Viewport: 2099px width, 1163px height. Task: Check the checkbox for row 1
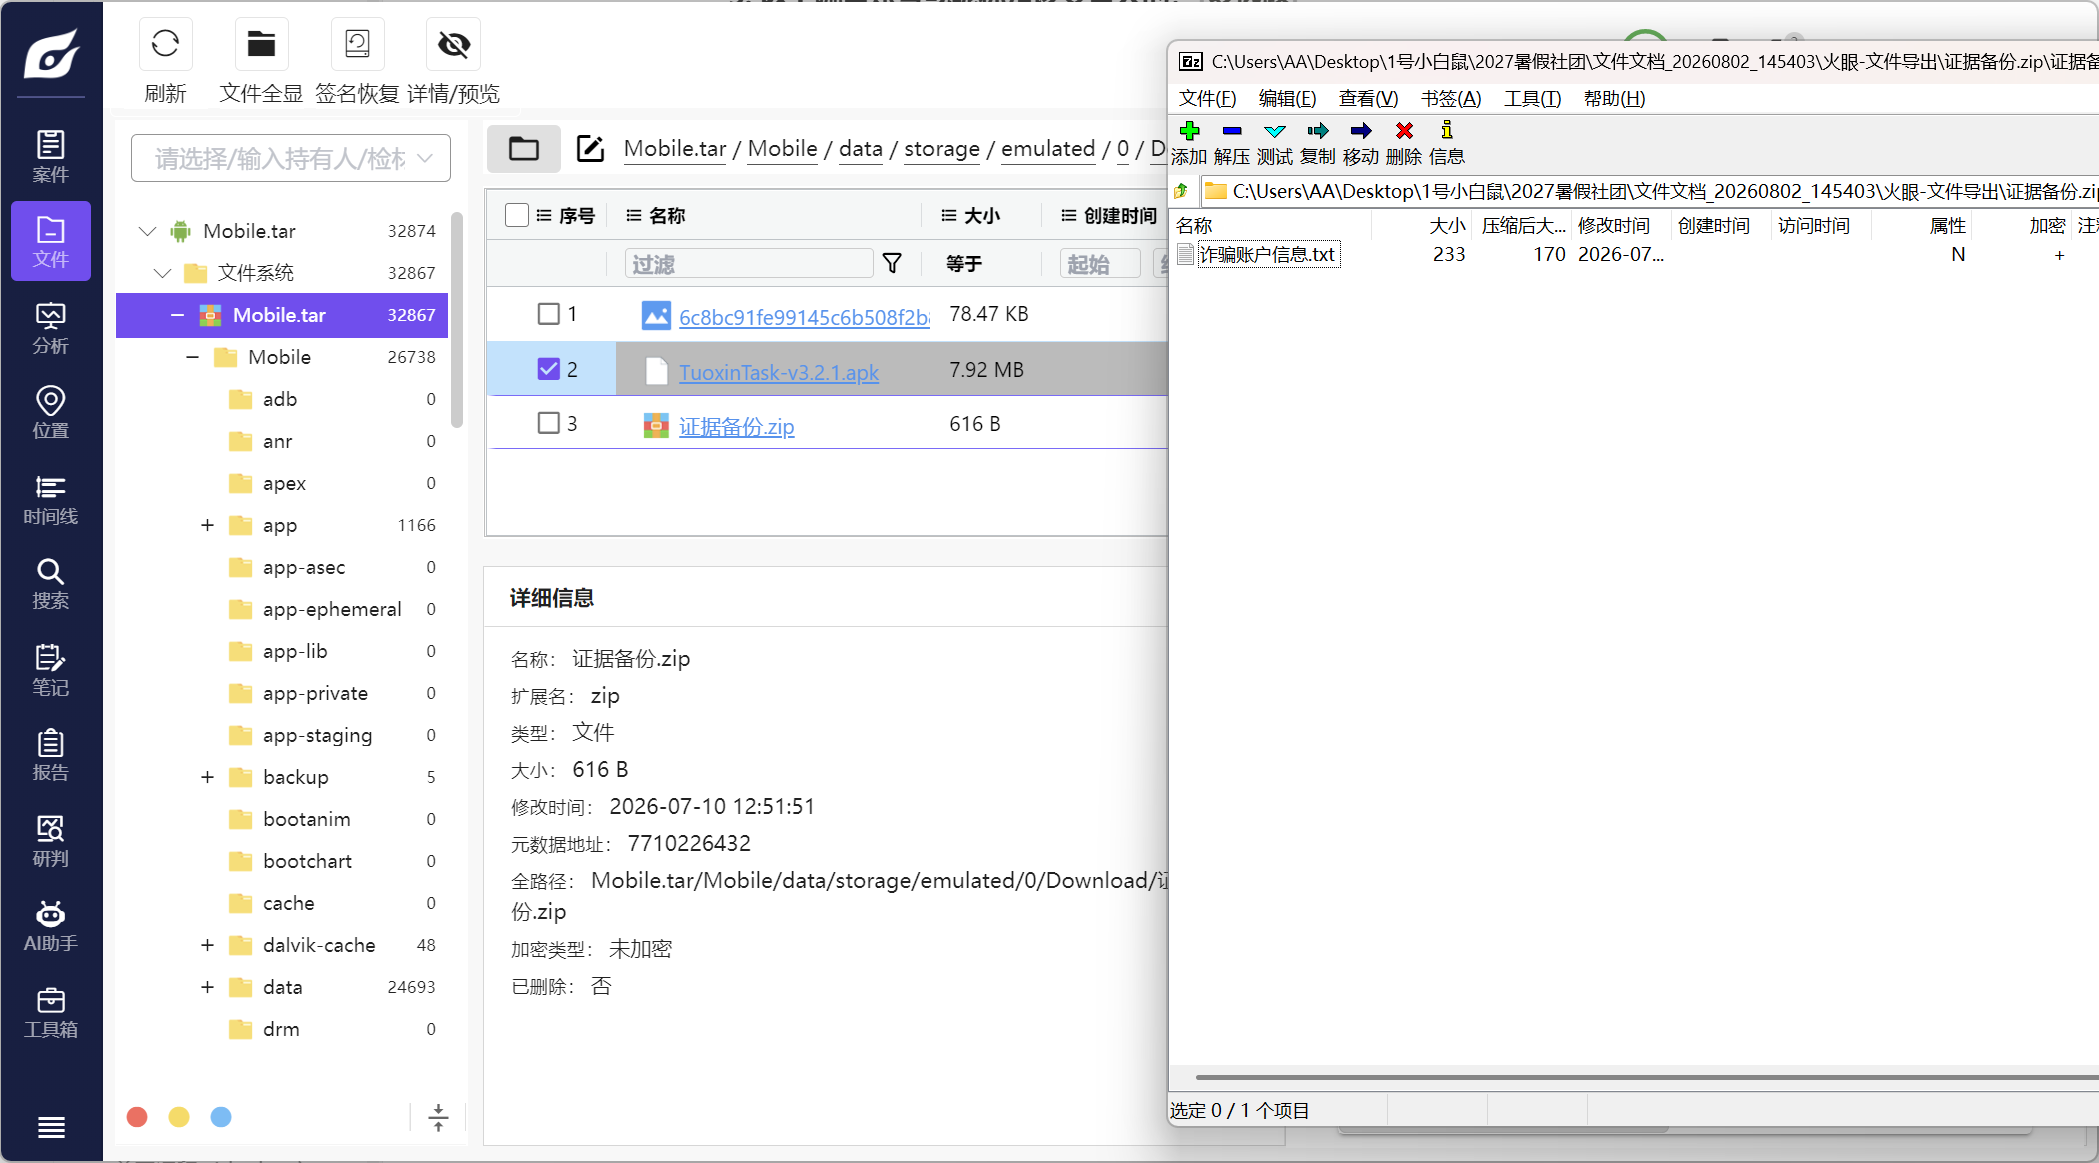pyautogui.click(x=548, y=314)
